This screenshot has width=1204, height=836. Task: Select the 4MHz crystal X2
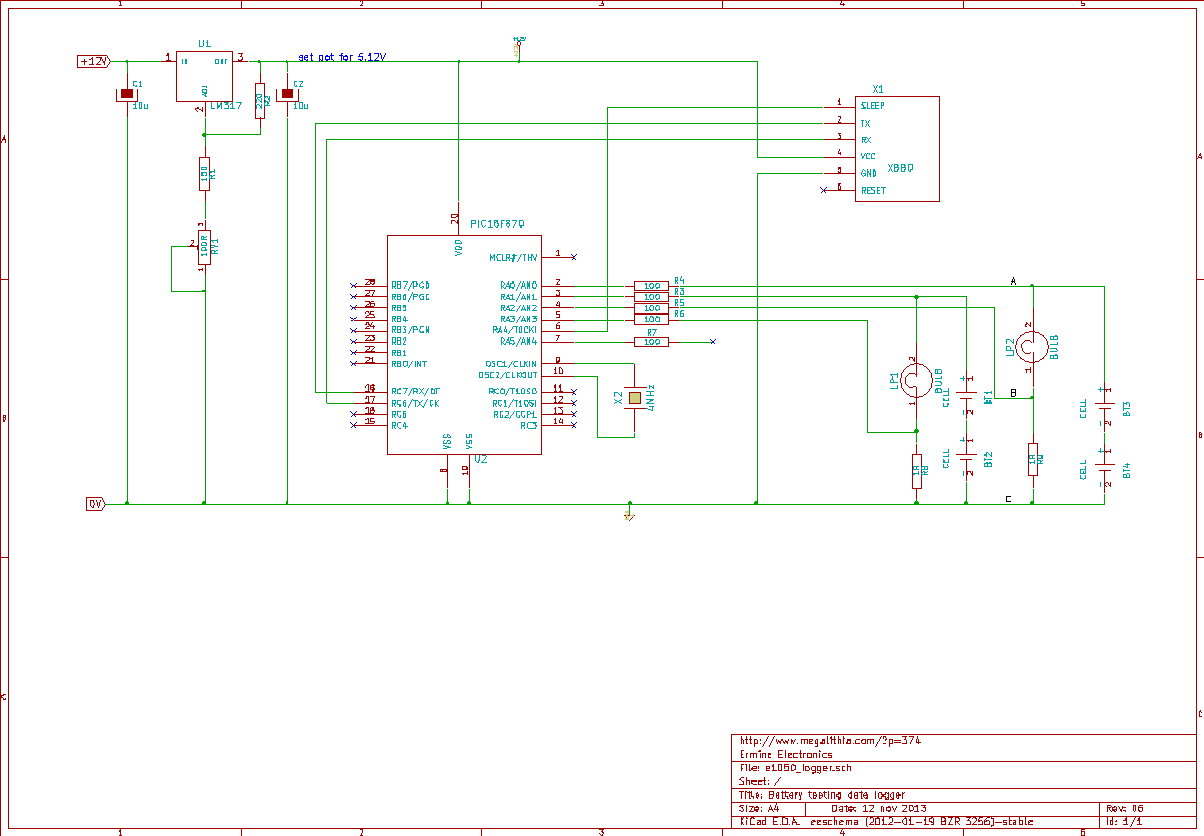tap(635, 397)
